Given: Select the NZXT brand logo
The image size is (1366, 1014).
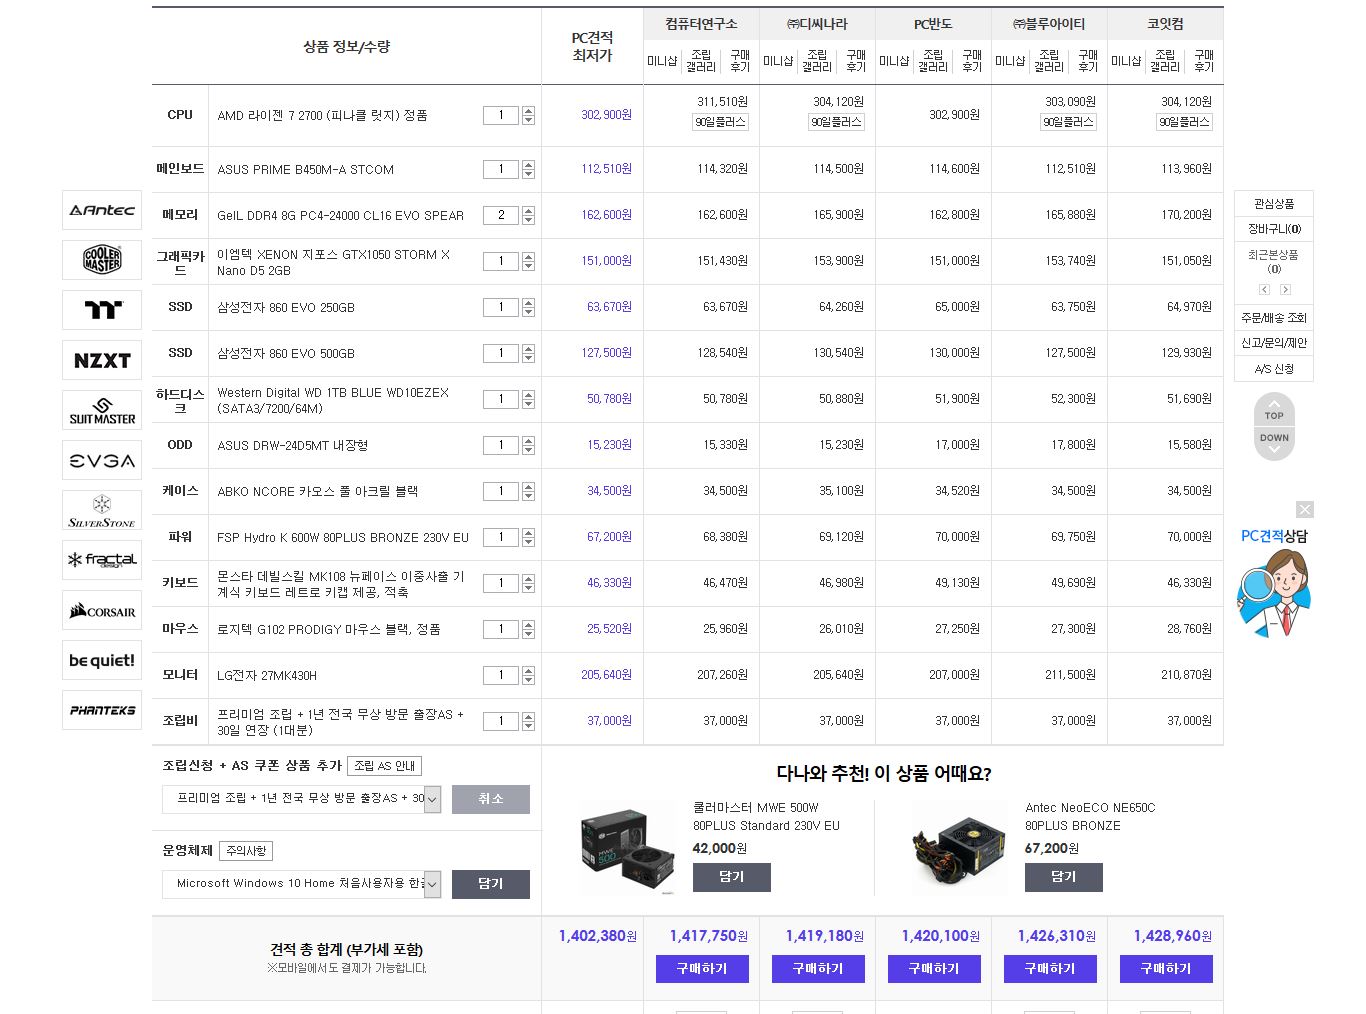Looking at the screenshot, I should point(102,360).
